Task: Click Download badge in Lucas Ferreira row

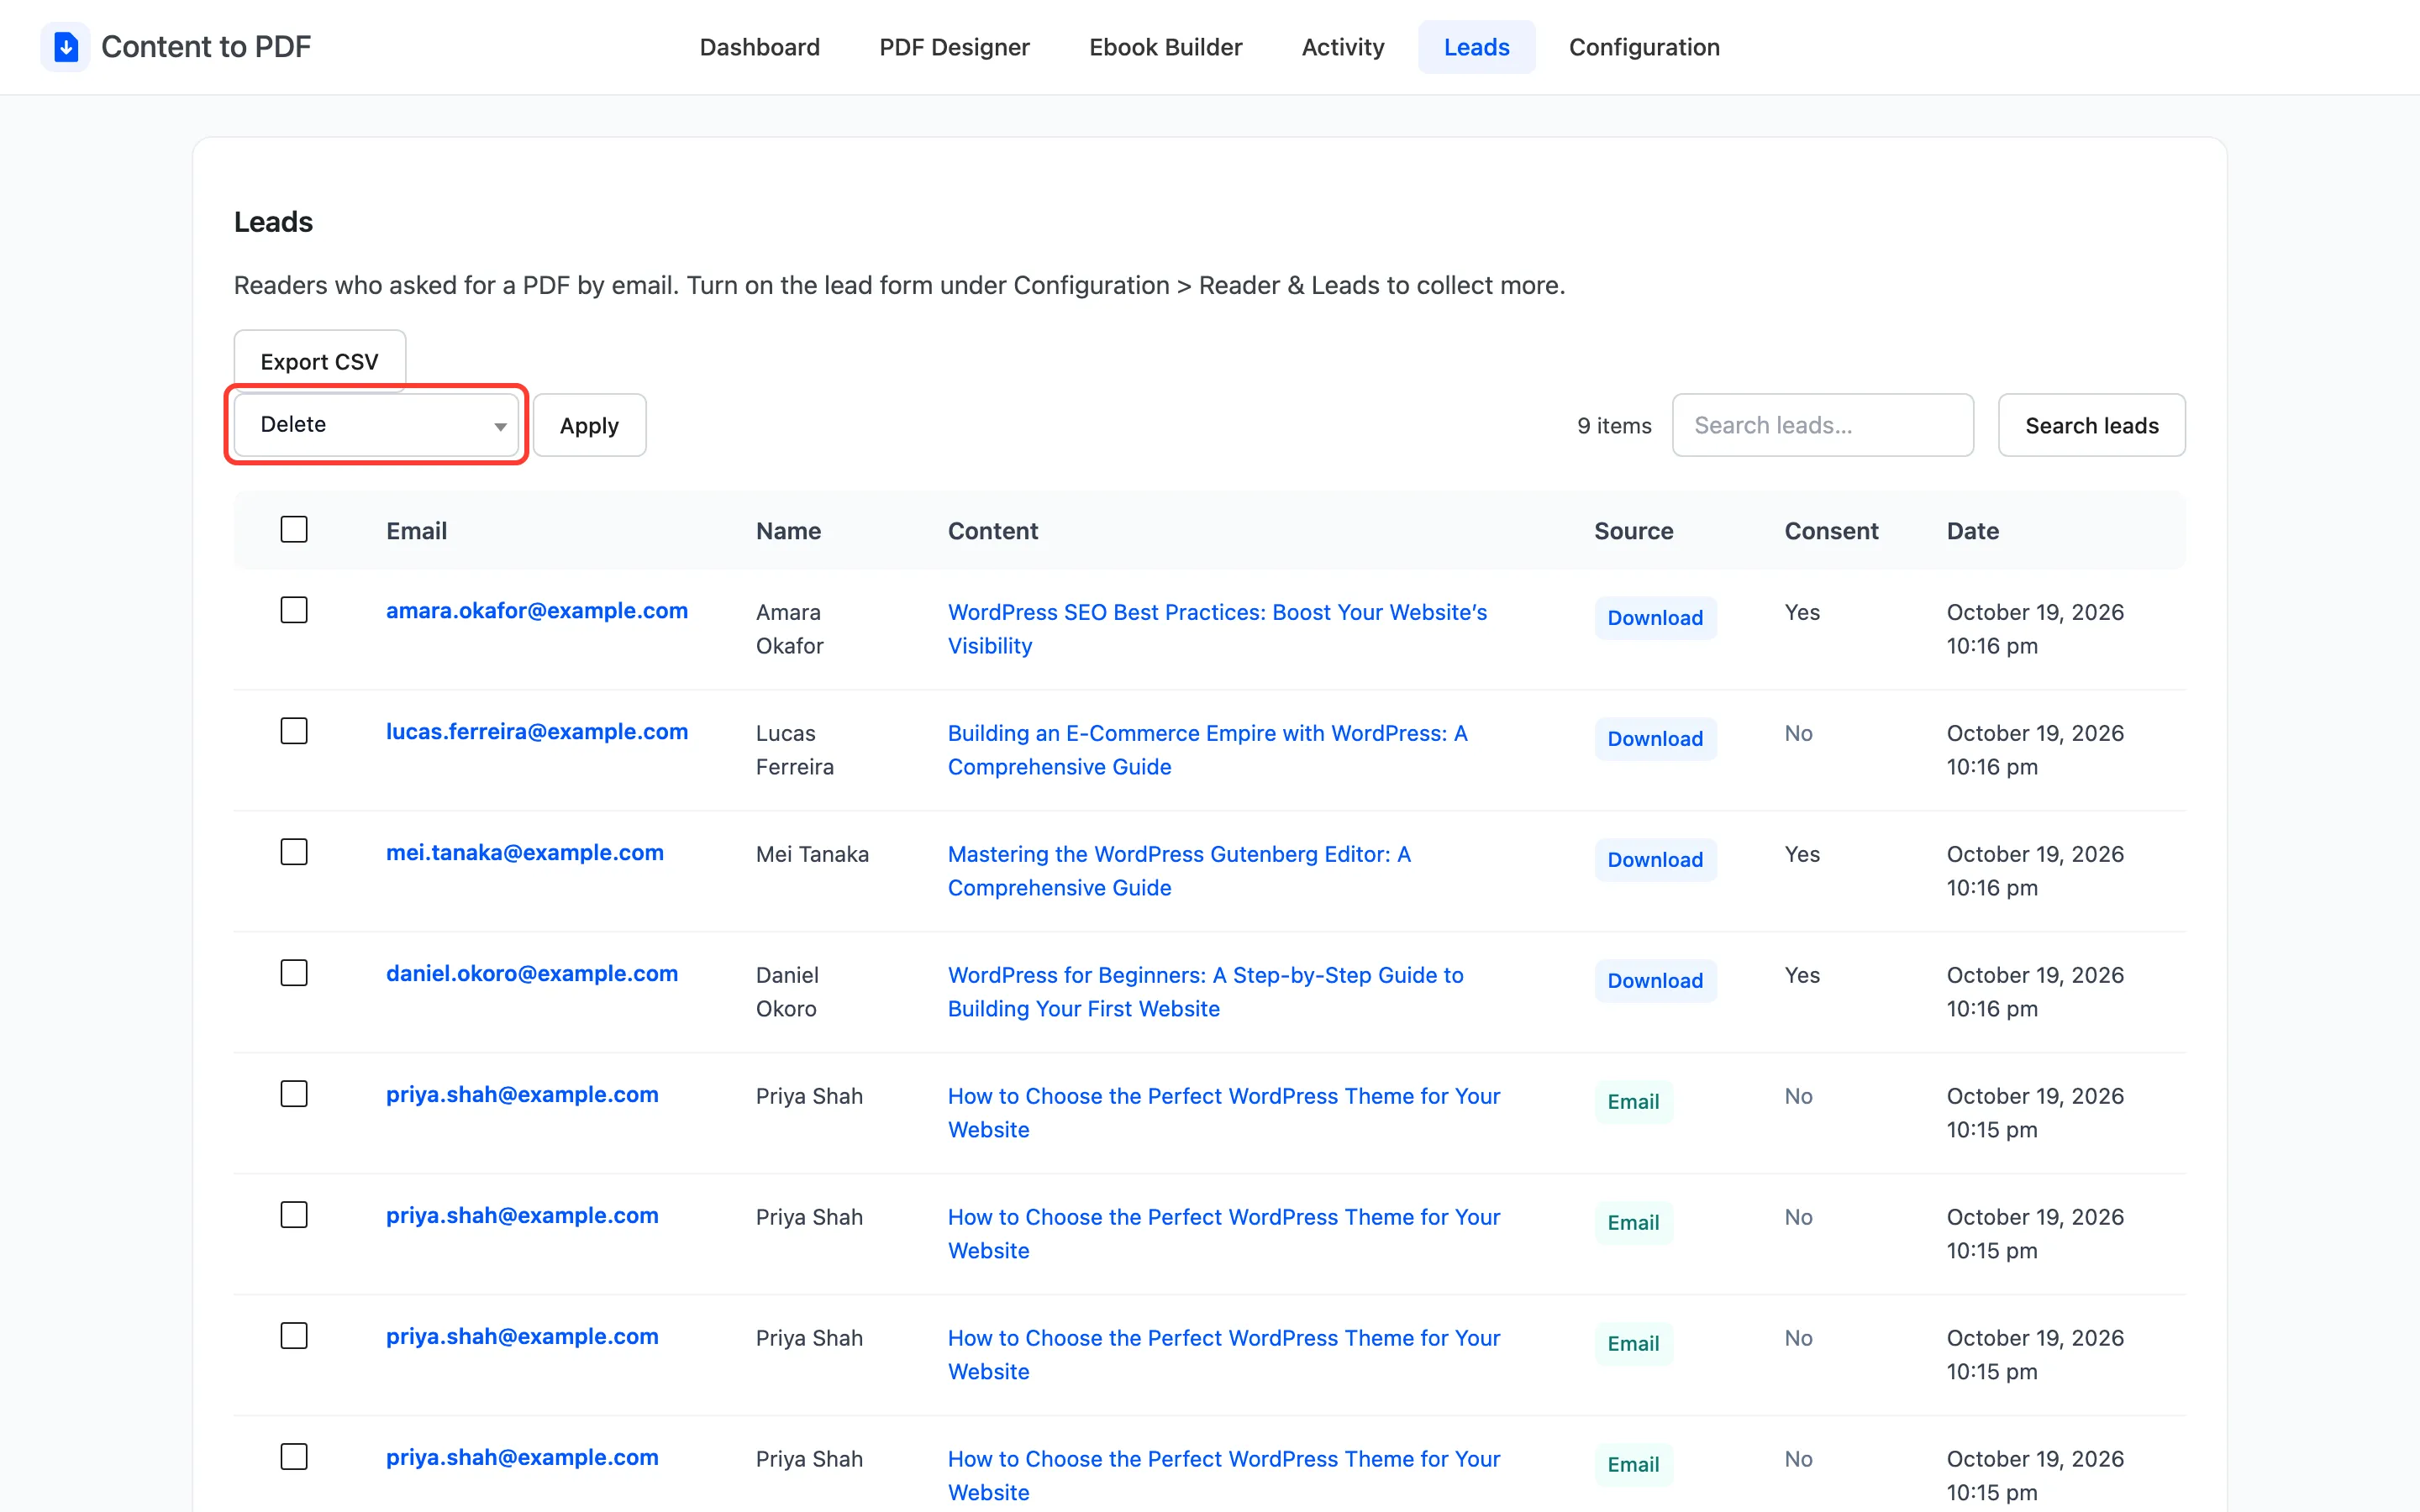Action: coord(1655,739)
